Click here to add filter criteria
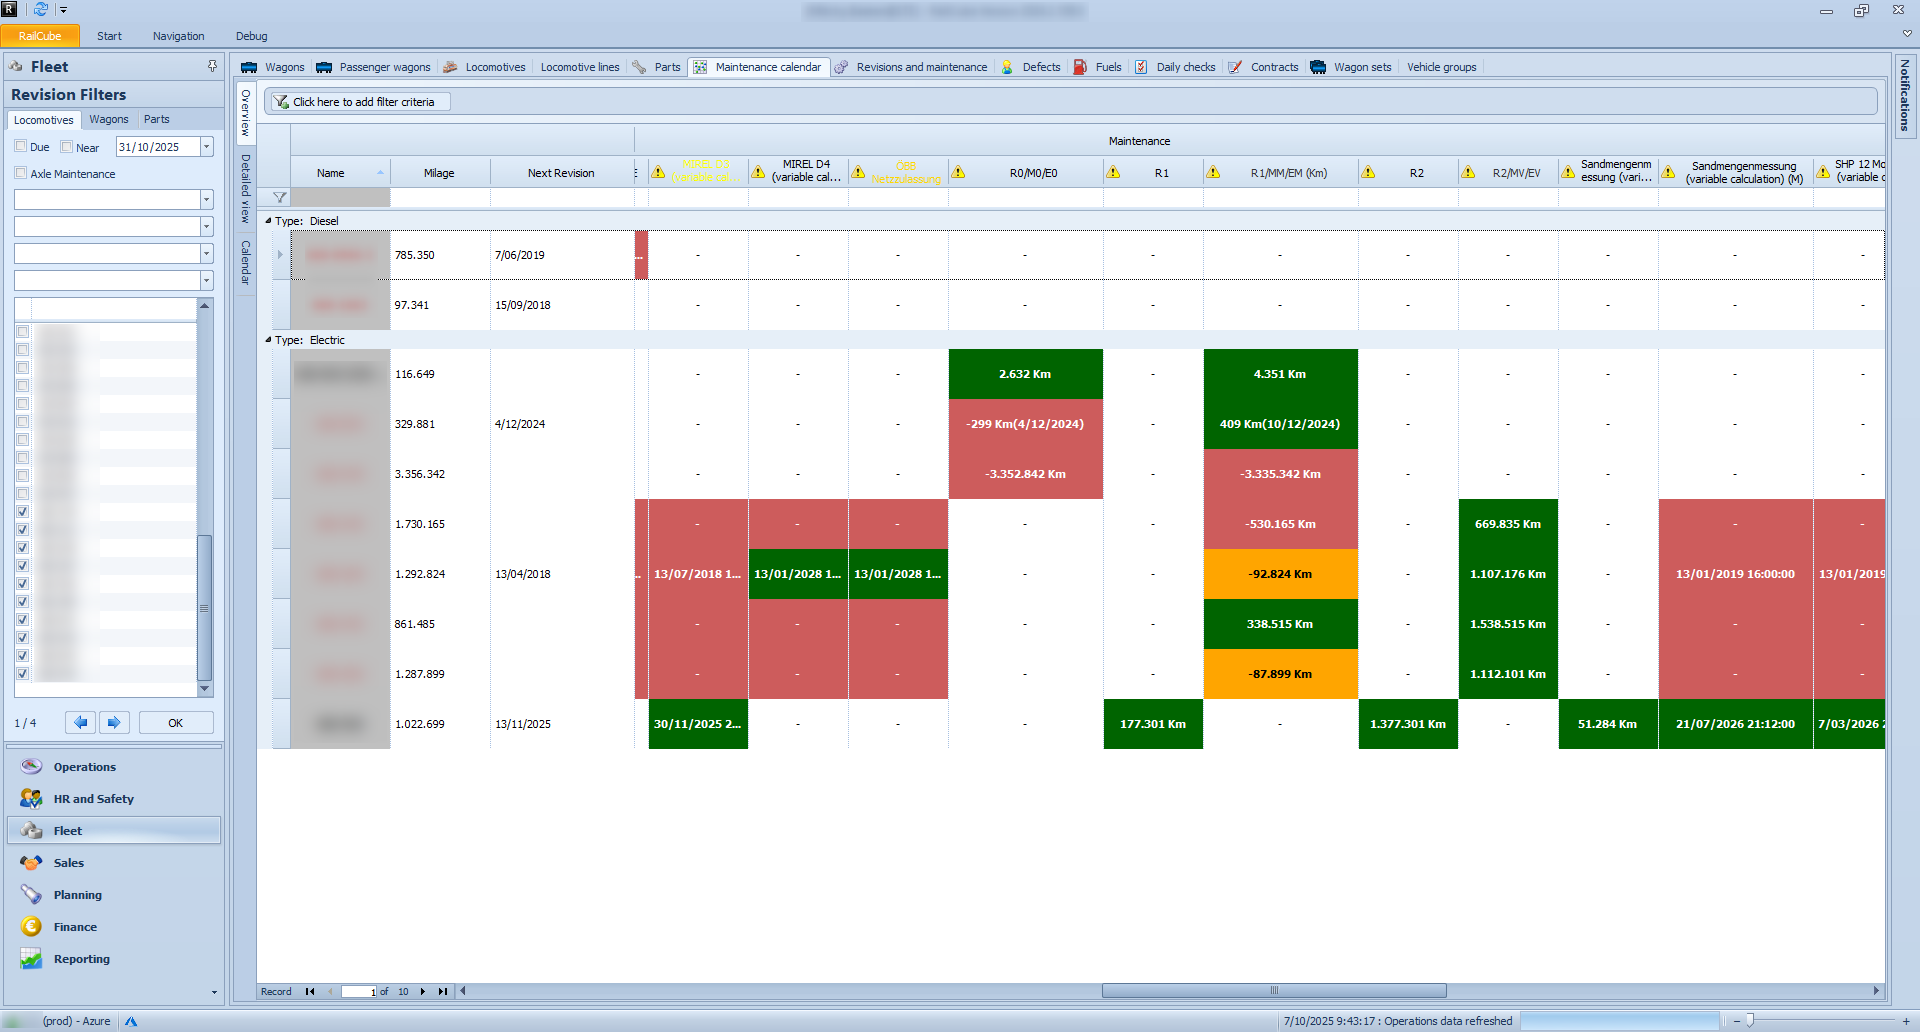Viewport: 1920px width, 1032px height. (362, 102)
